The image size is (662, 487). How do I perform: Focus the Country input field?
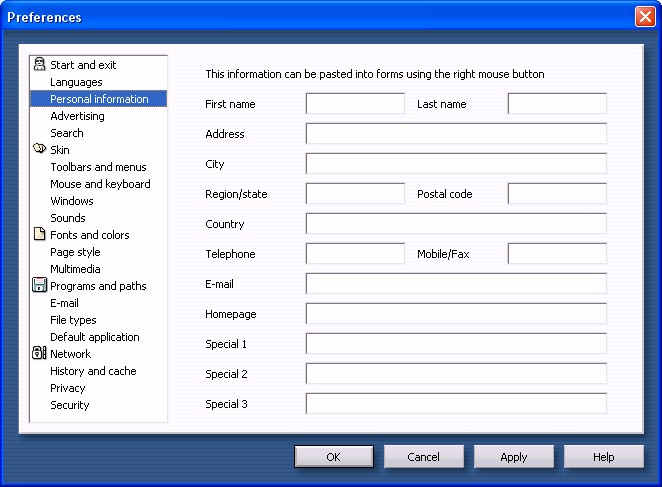point(456,223)
